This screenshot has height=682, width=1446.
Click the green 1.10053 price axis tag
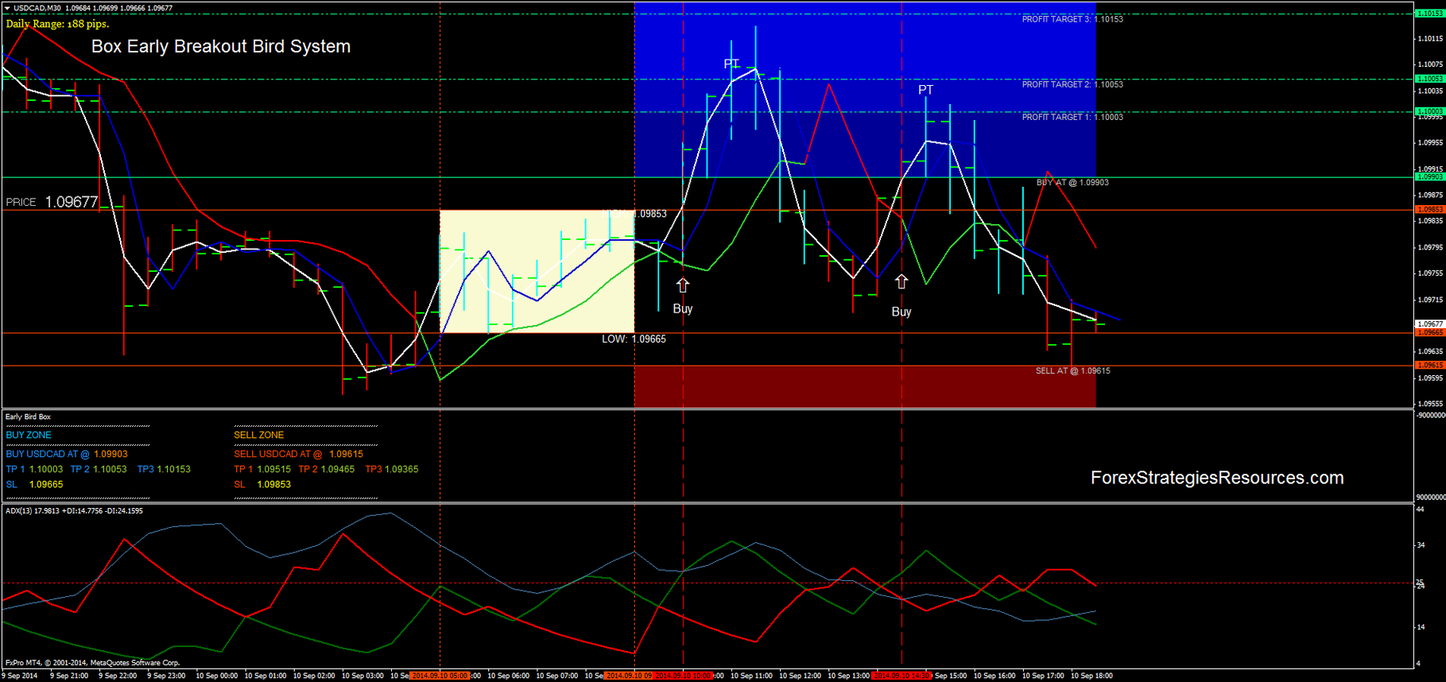point(1428,78)
